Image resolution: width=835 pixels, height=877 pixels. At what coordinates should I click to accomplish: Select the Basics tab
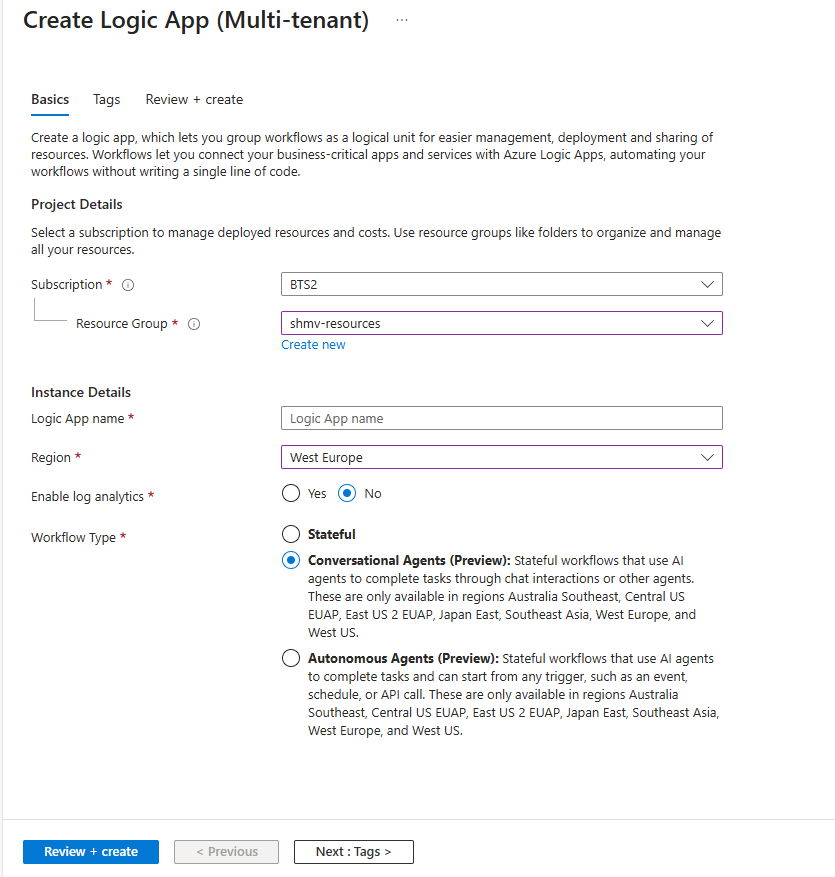[49, 99]
